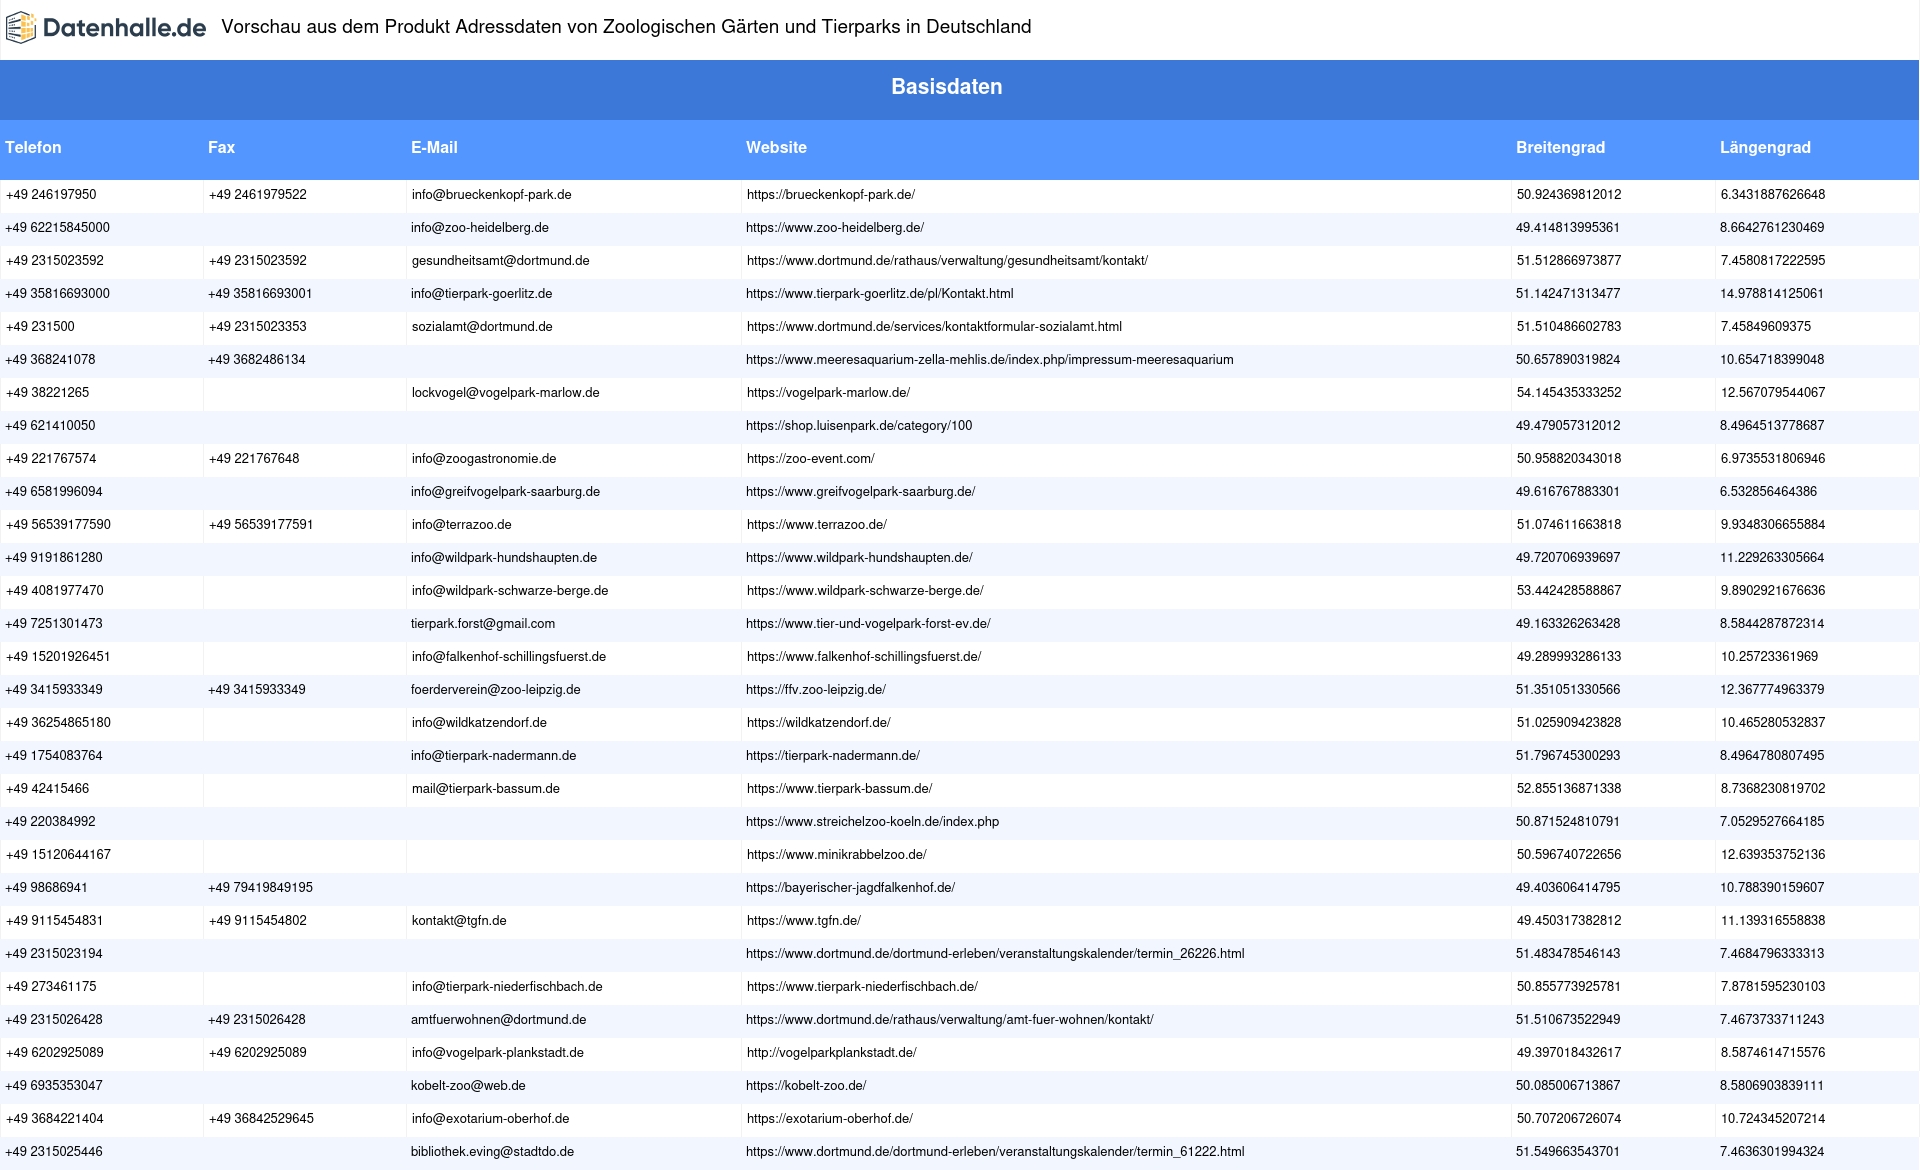Open the vogelpark-marlow.de website link
Viewport: 1920px width, 1170px height.
pos(828,393)
